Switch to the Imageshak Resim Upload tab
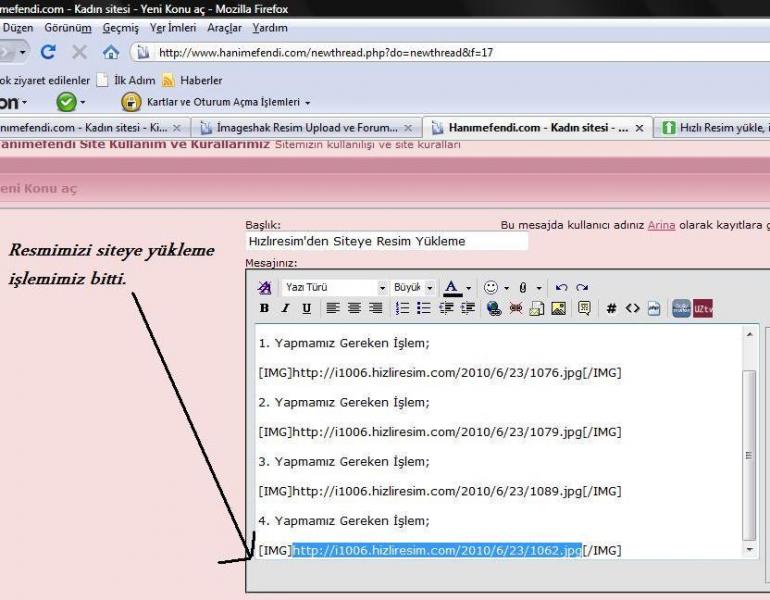Viewport: 770px width, 600px height. [305, 128]
